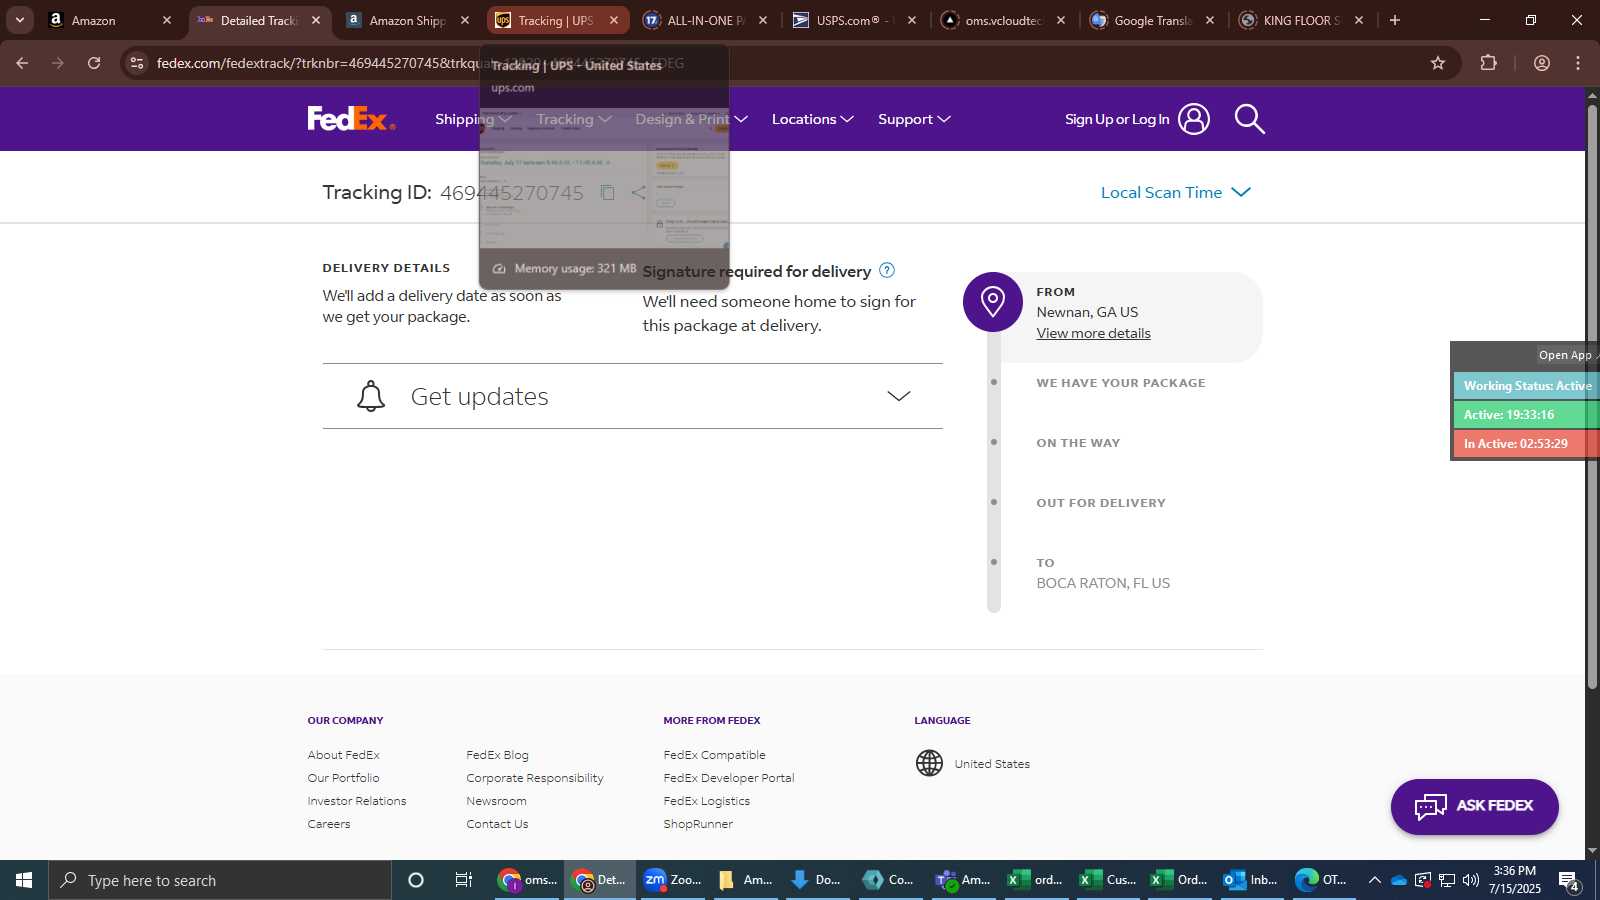The height and width of the screenshot is (900, 1600).
Task: Click the globe language icon
Action: pos(929,763)
